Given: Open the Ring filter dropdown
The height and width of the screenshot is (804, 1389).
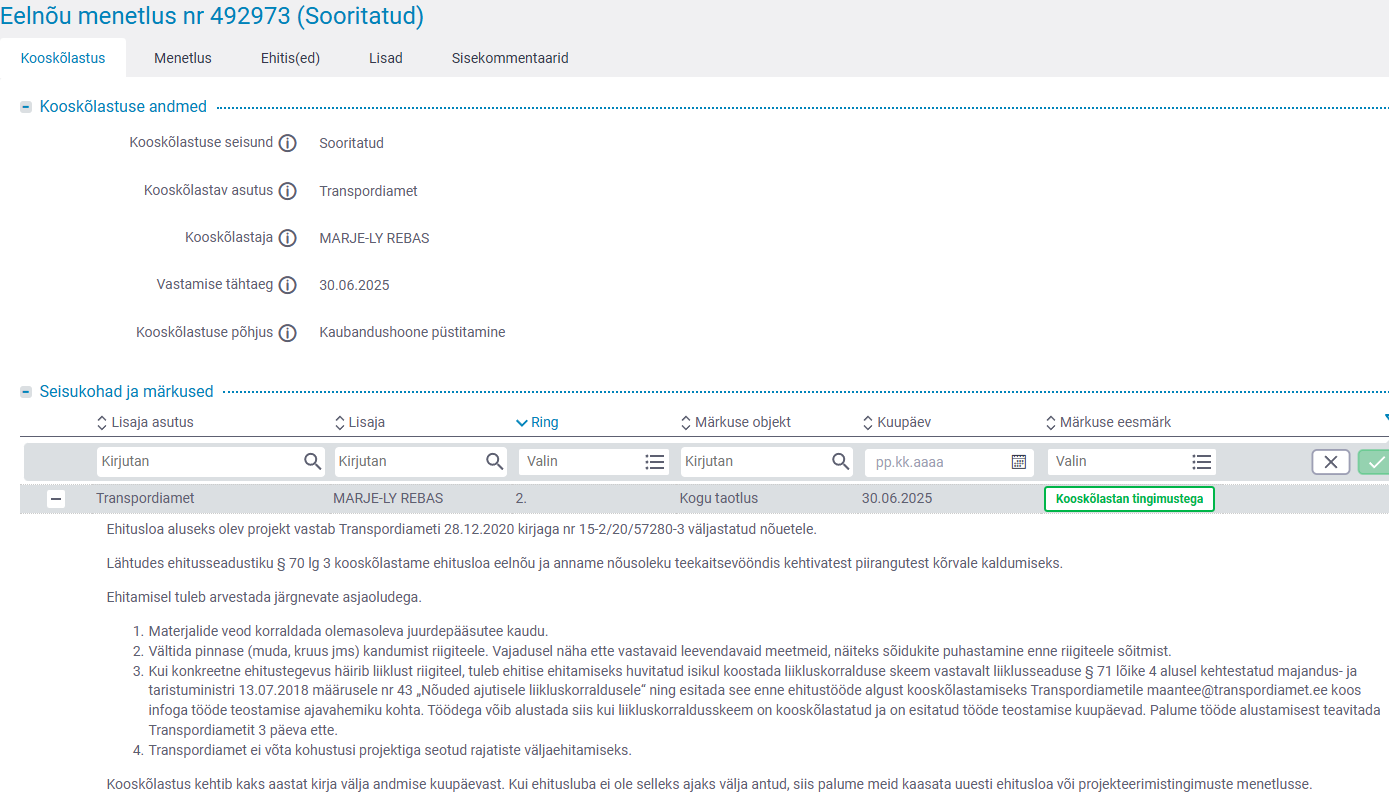Looking at the screenshot, I should 592,461.
